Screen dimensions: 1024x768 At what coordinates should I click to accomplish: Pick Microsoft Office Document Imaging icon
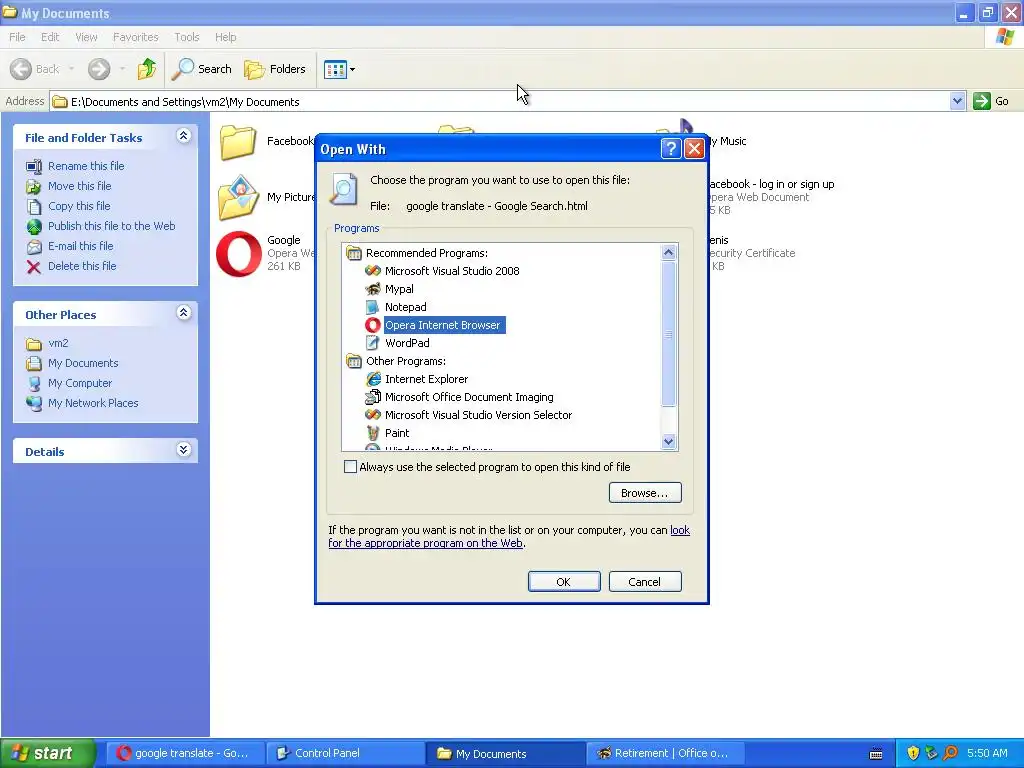pos(373,397)
